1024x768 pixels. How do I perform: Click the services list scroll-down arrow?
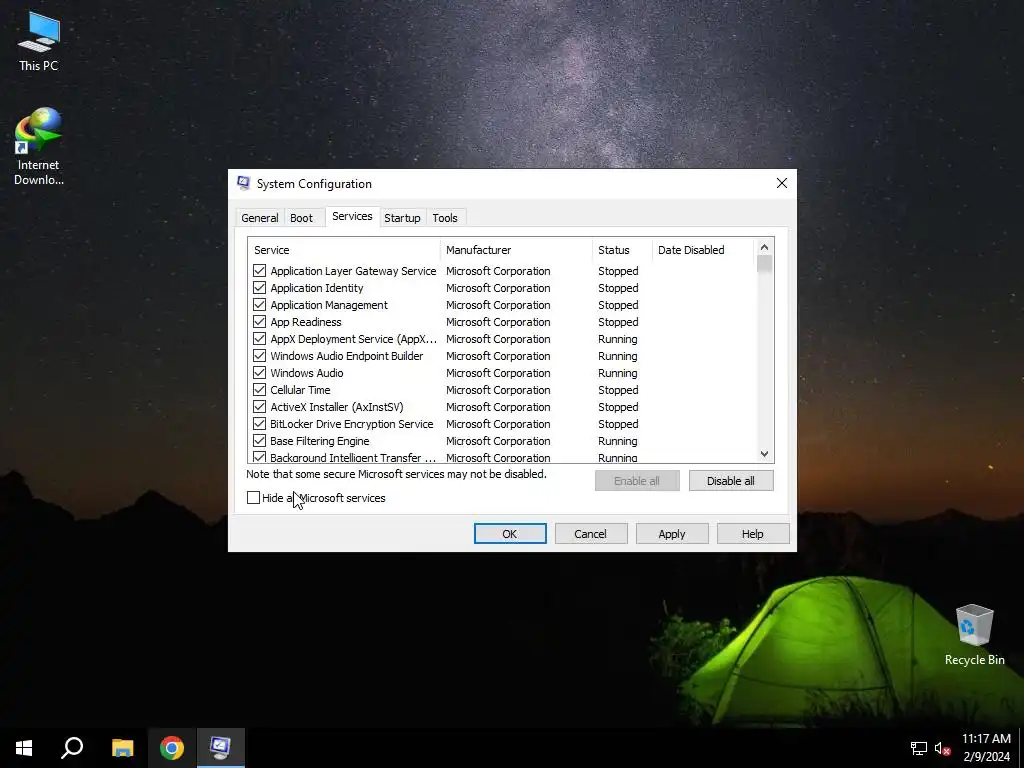(x=764, y=454)
